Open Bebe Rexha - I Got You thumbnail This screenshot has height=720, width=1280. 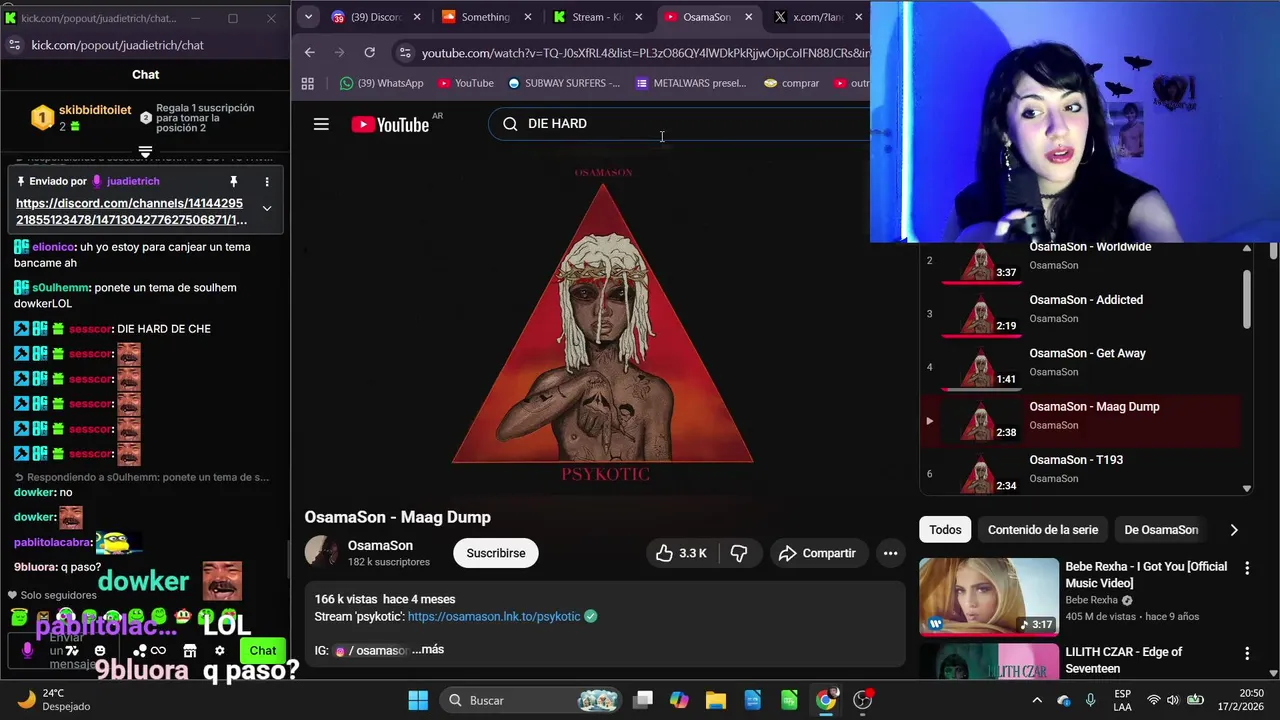(989, 597)
